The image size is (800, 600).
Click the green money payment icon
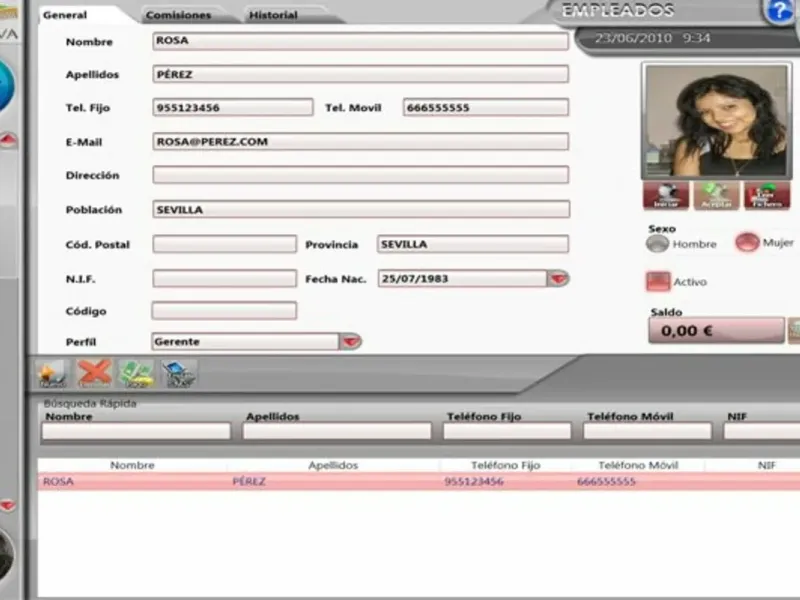click(x=136, y=373)
